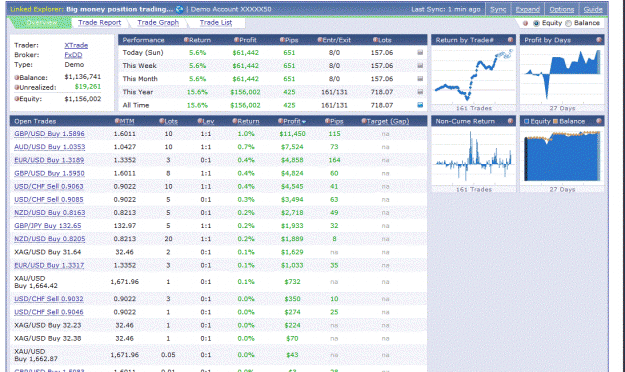Click the info dot in Non-Cume Return panel
The width and height of the screenshot is (625, 372).
(510, 121)
